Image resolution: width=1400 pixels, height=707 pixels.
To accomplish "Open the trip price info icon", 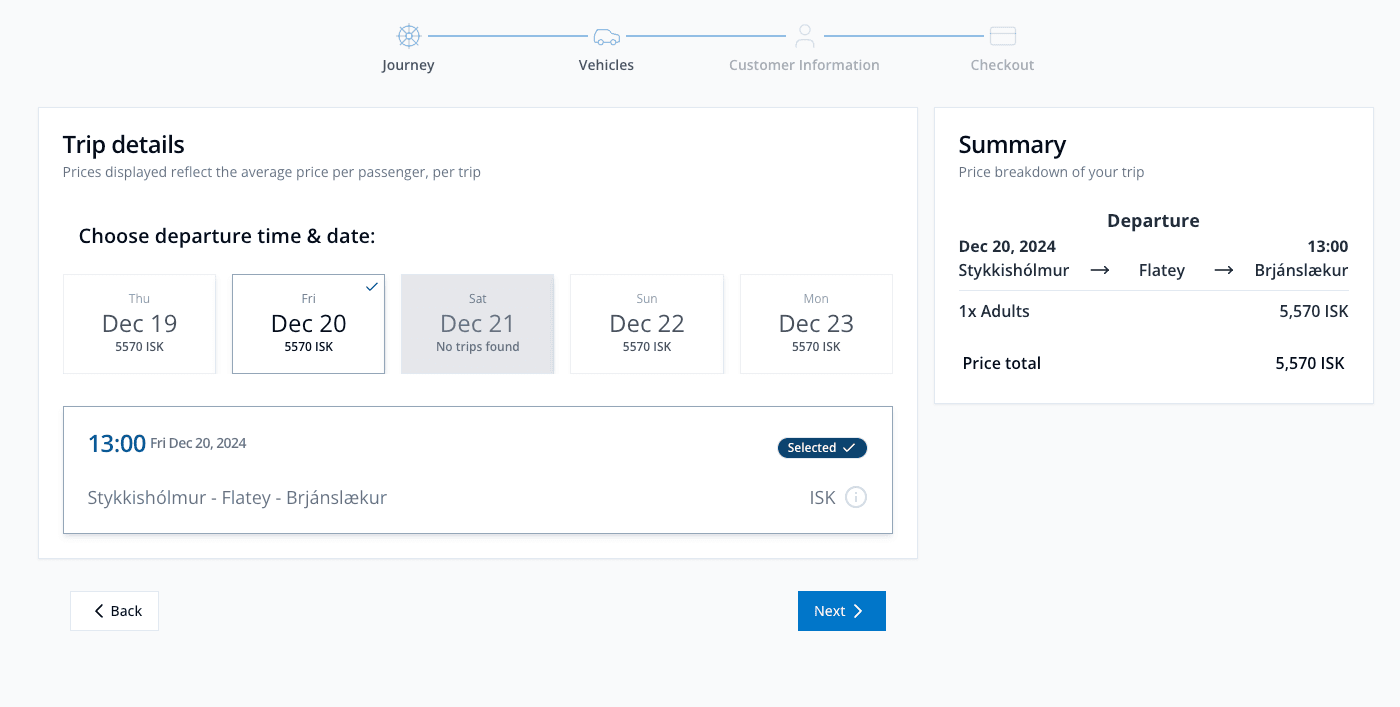I will (856, 497).
